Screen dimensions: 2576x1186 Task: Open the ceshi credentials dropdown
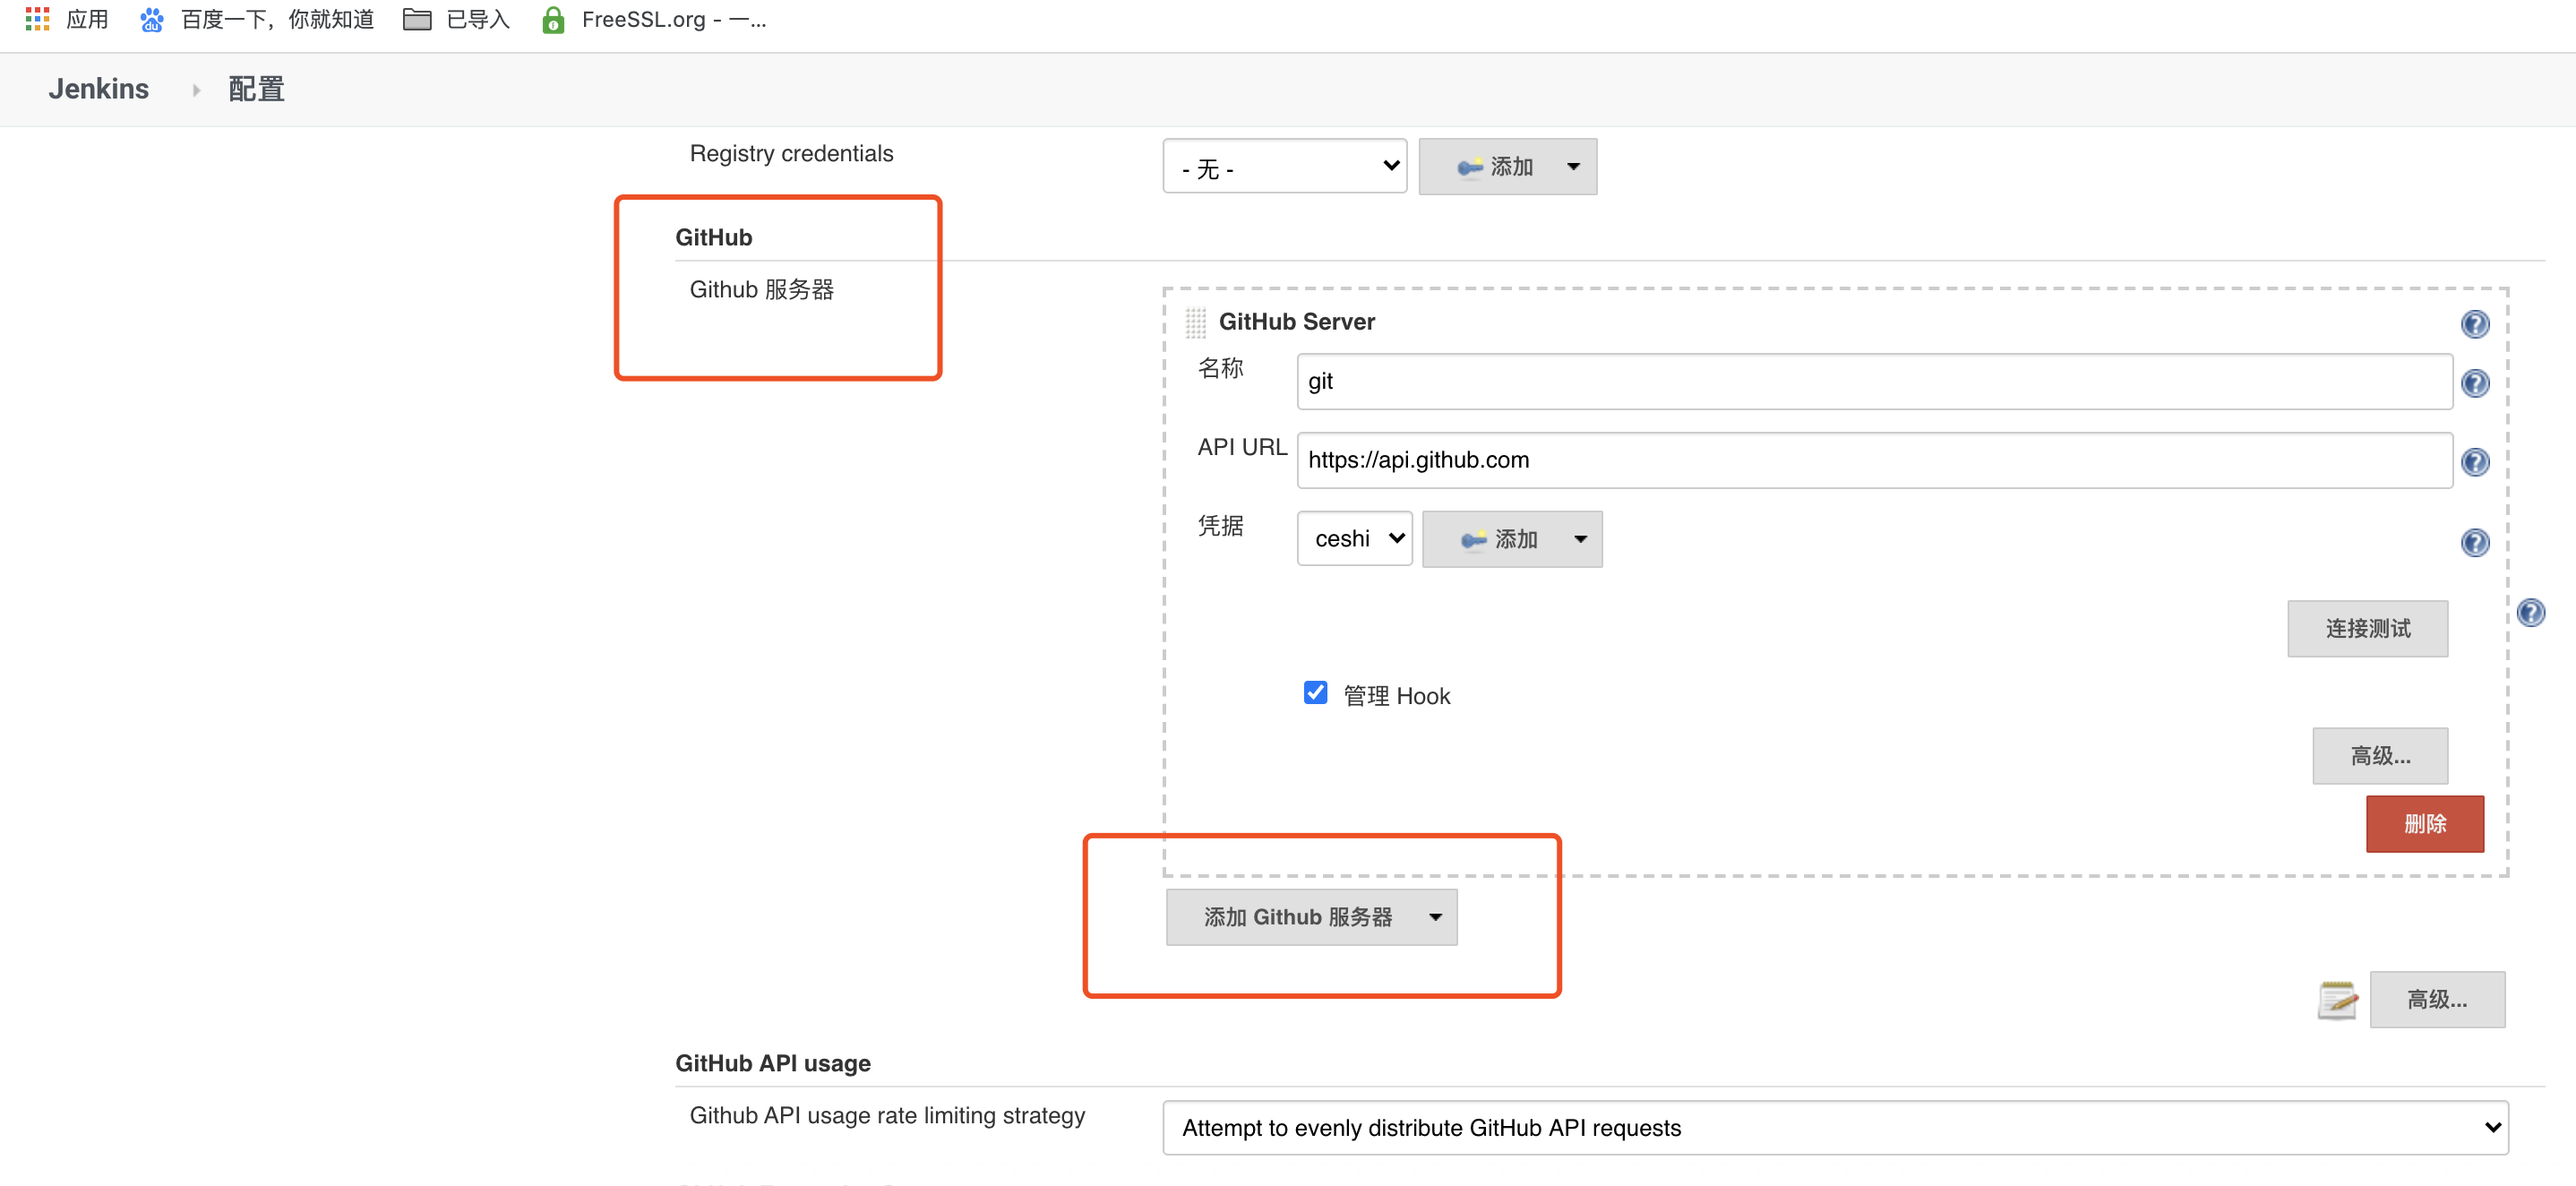pos(1354,539)
